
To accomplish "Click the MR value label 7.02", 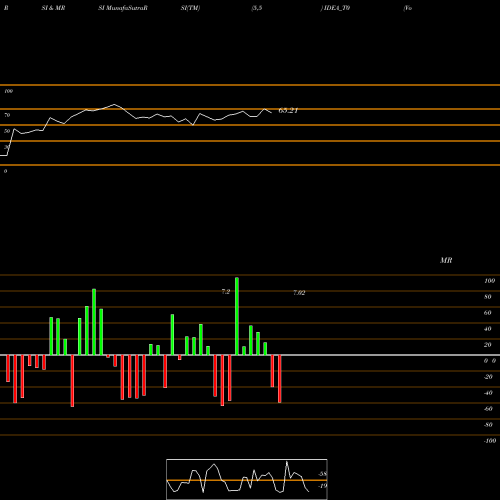I will [299, 293].
